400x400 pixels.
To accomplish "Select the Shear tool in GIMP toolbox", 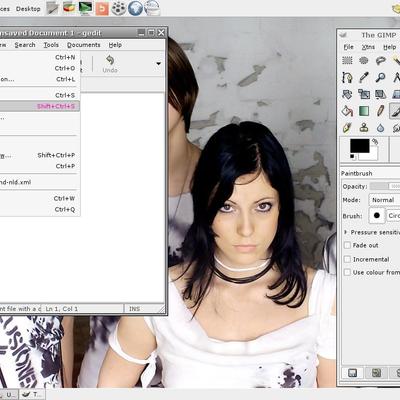I will point(380,94).
